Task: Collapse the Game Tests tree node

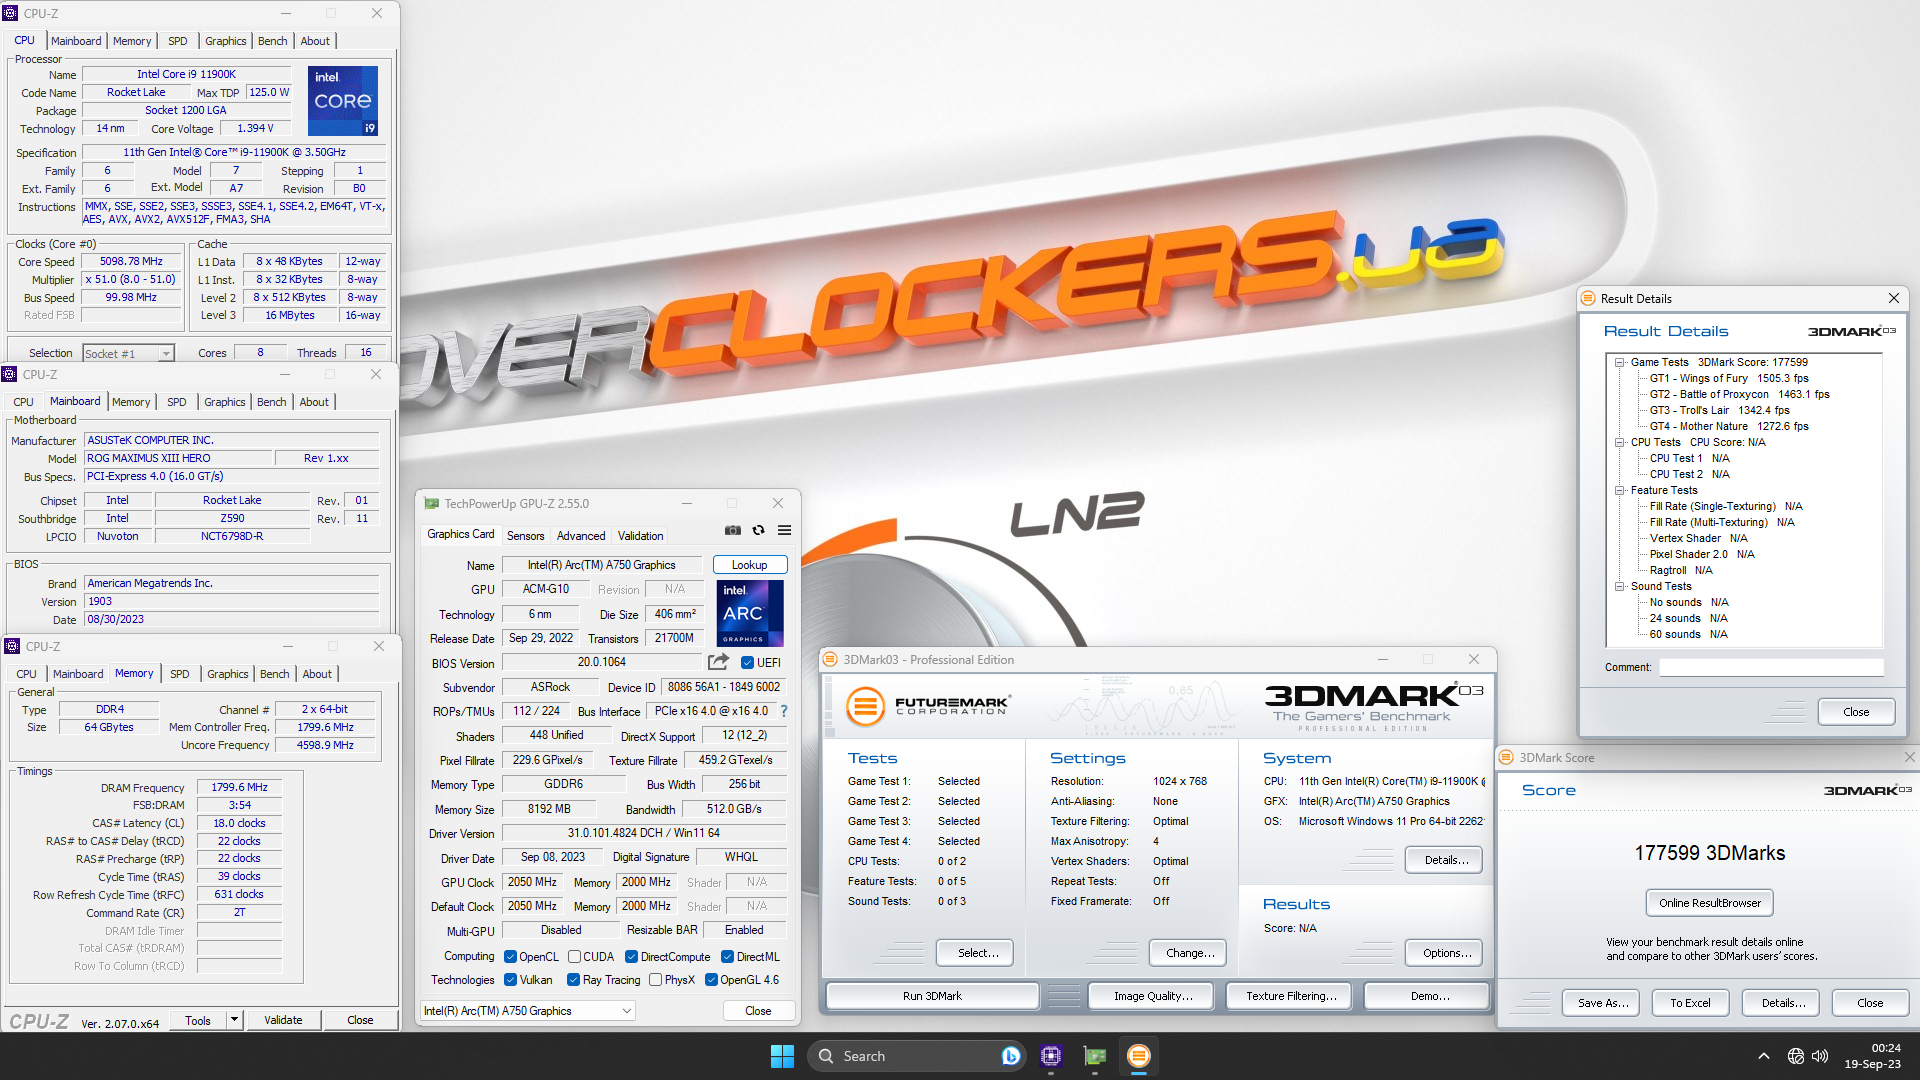Action: (1619, 362)
